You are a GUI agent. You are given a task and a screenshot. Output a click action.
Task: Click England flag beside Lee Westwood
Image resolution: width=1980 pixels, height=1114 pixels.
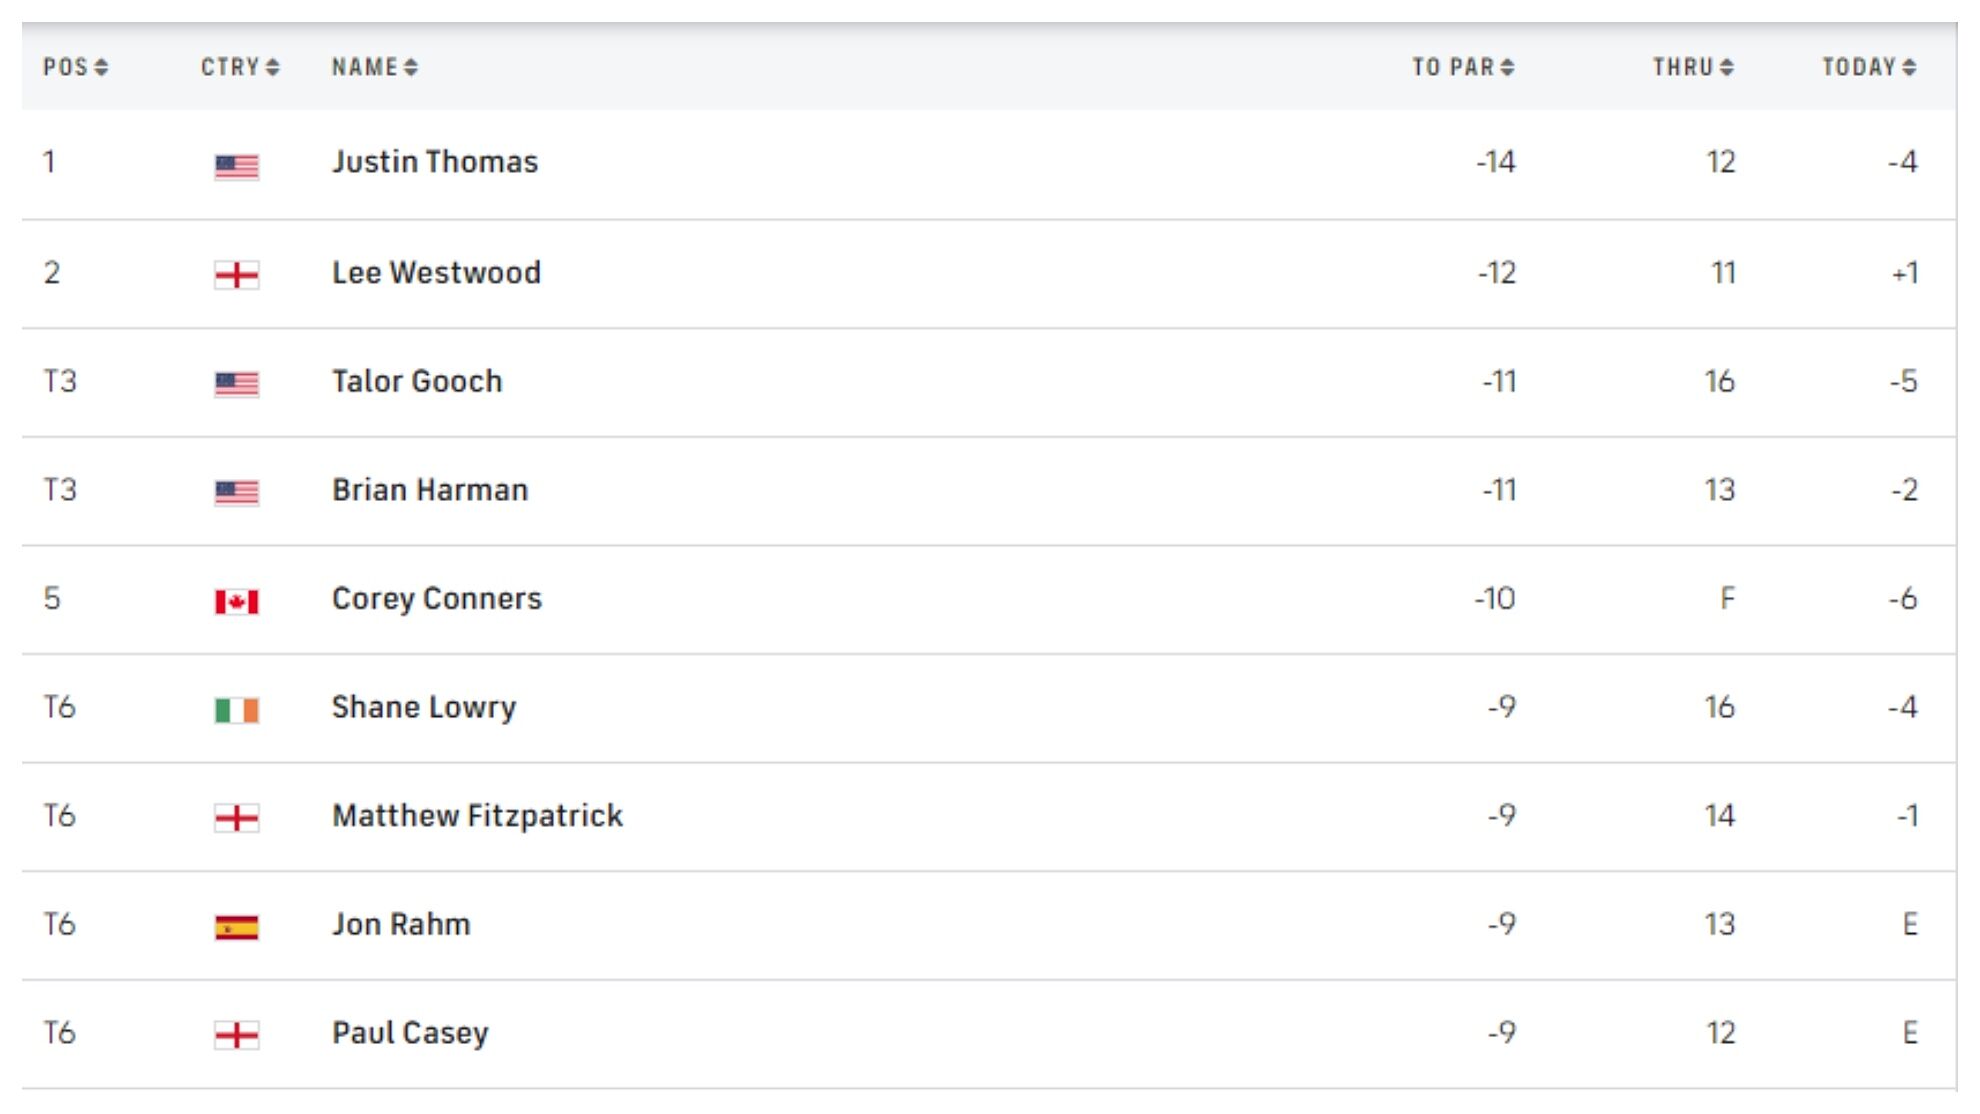click(237, 274)
